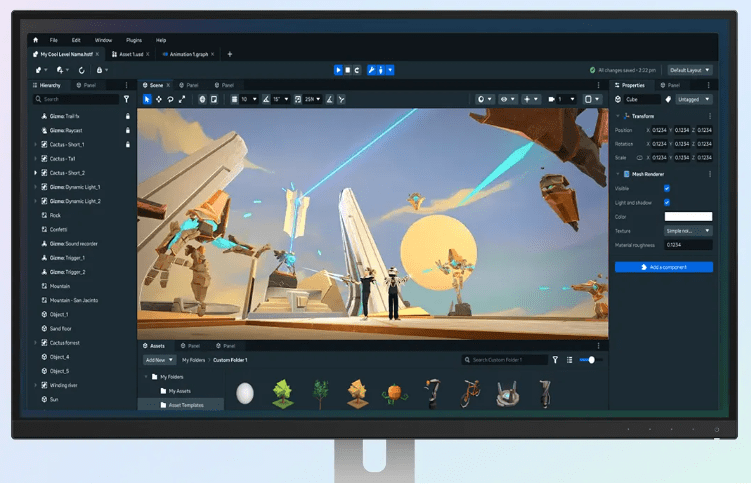Open the Default Layout dropdown
Viewport: 751px width, 485px height.
point(690,70)
